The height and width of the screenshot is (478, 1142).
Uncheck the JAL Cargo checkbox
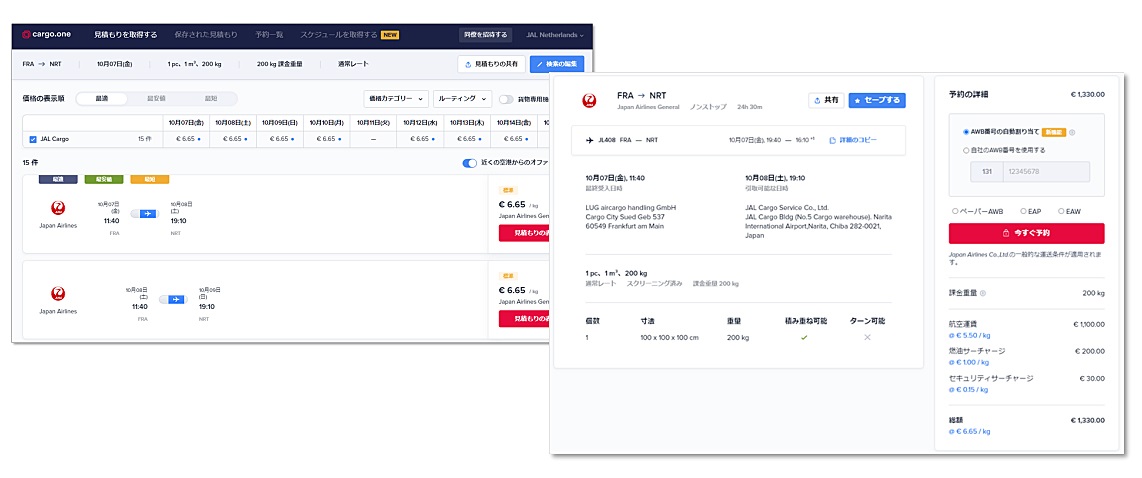tap(33, 138)
